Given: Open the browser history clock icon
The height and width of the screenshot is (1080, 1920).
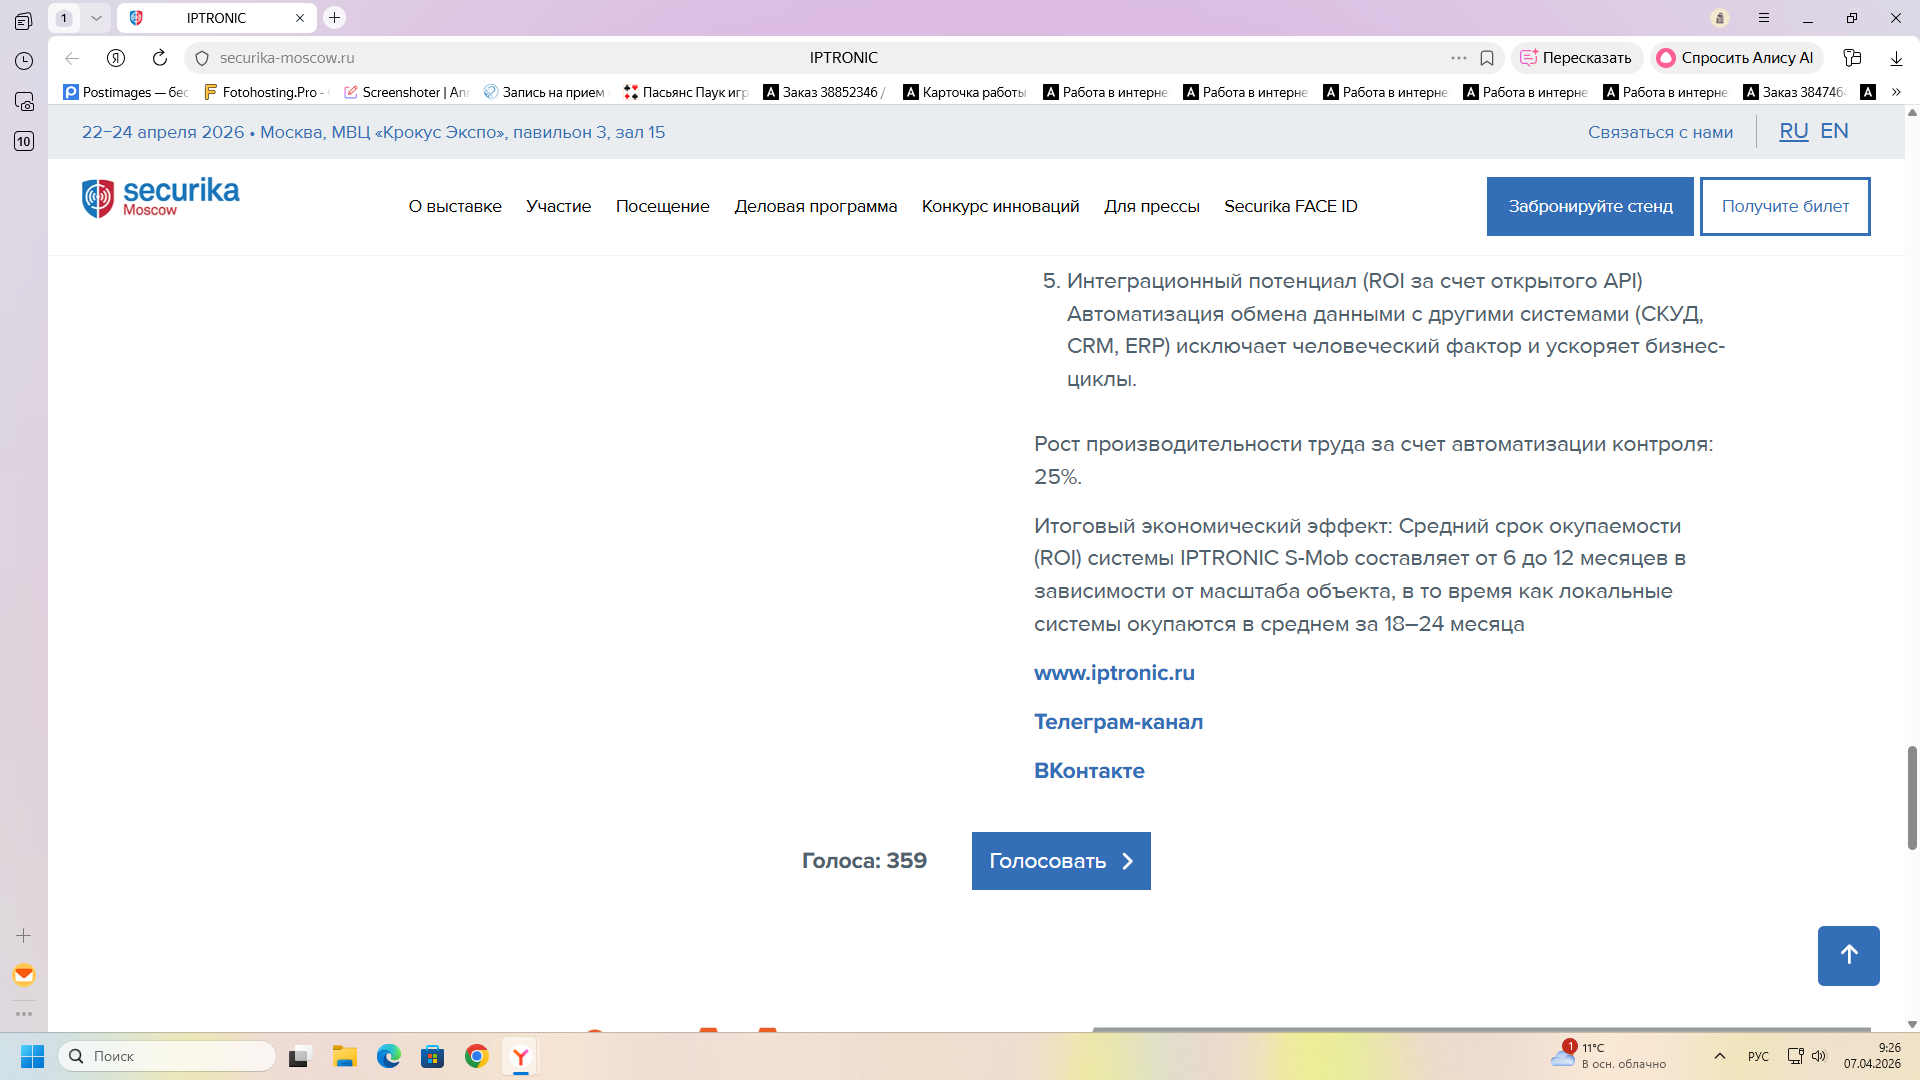Looking at the screenshot, I should (24, 61).
